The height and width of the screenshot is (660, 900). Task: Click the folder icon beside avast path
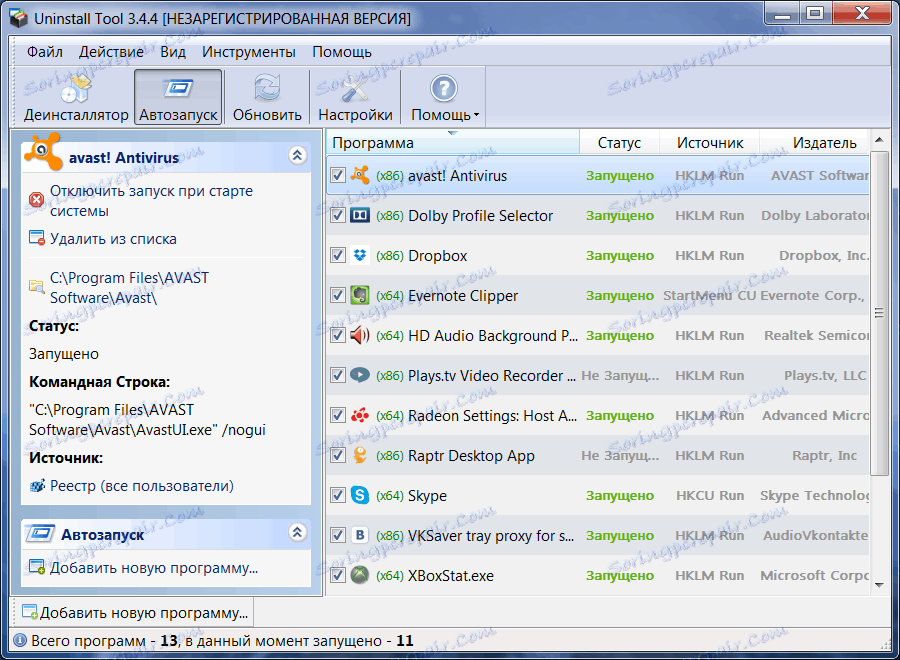point(37,286)
